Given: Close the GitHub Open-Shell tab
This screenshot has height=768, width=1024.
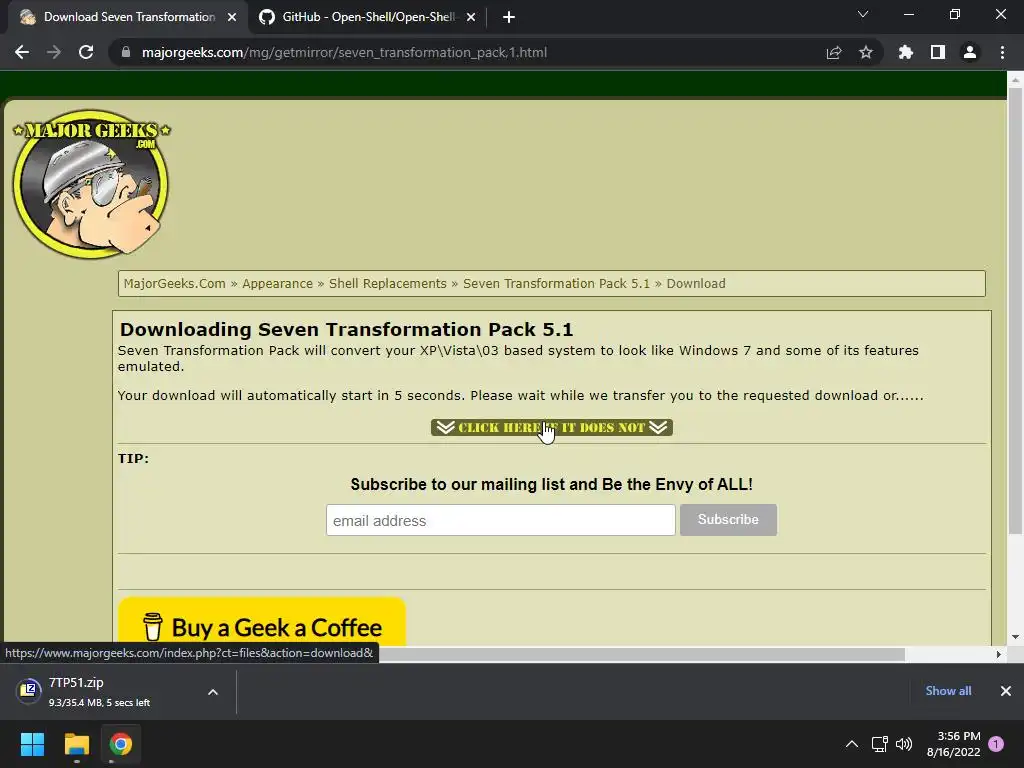Looking at the screenshot, I should pyautogui.click(x=471, y=17).
